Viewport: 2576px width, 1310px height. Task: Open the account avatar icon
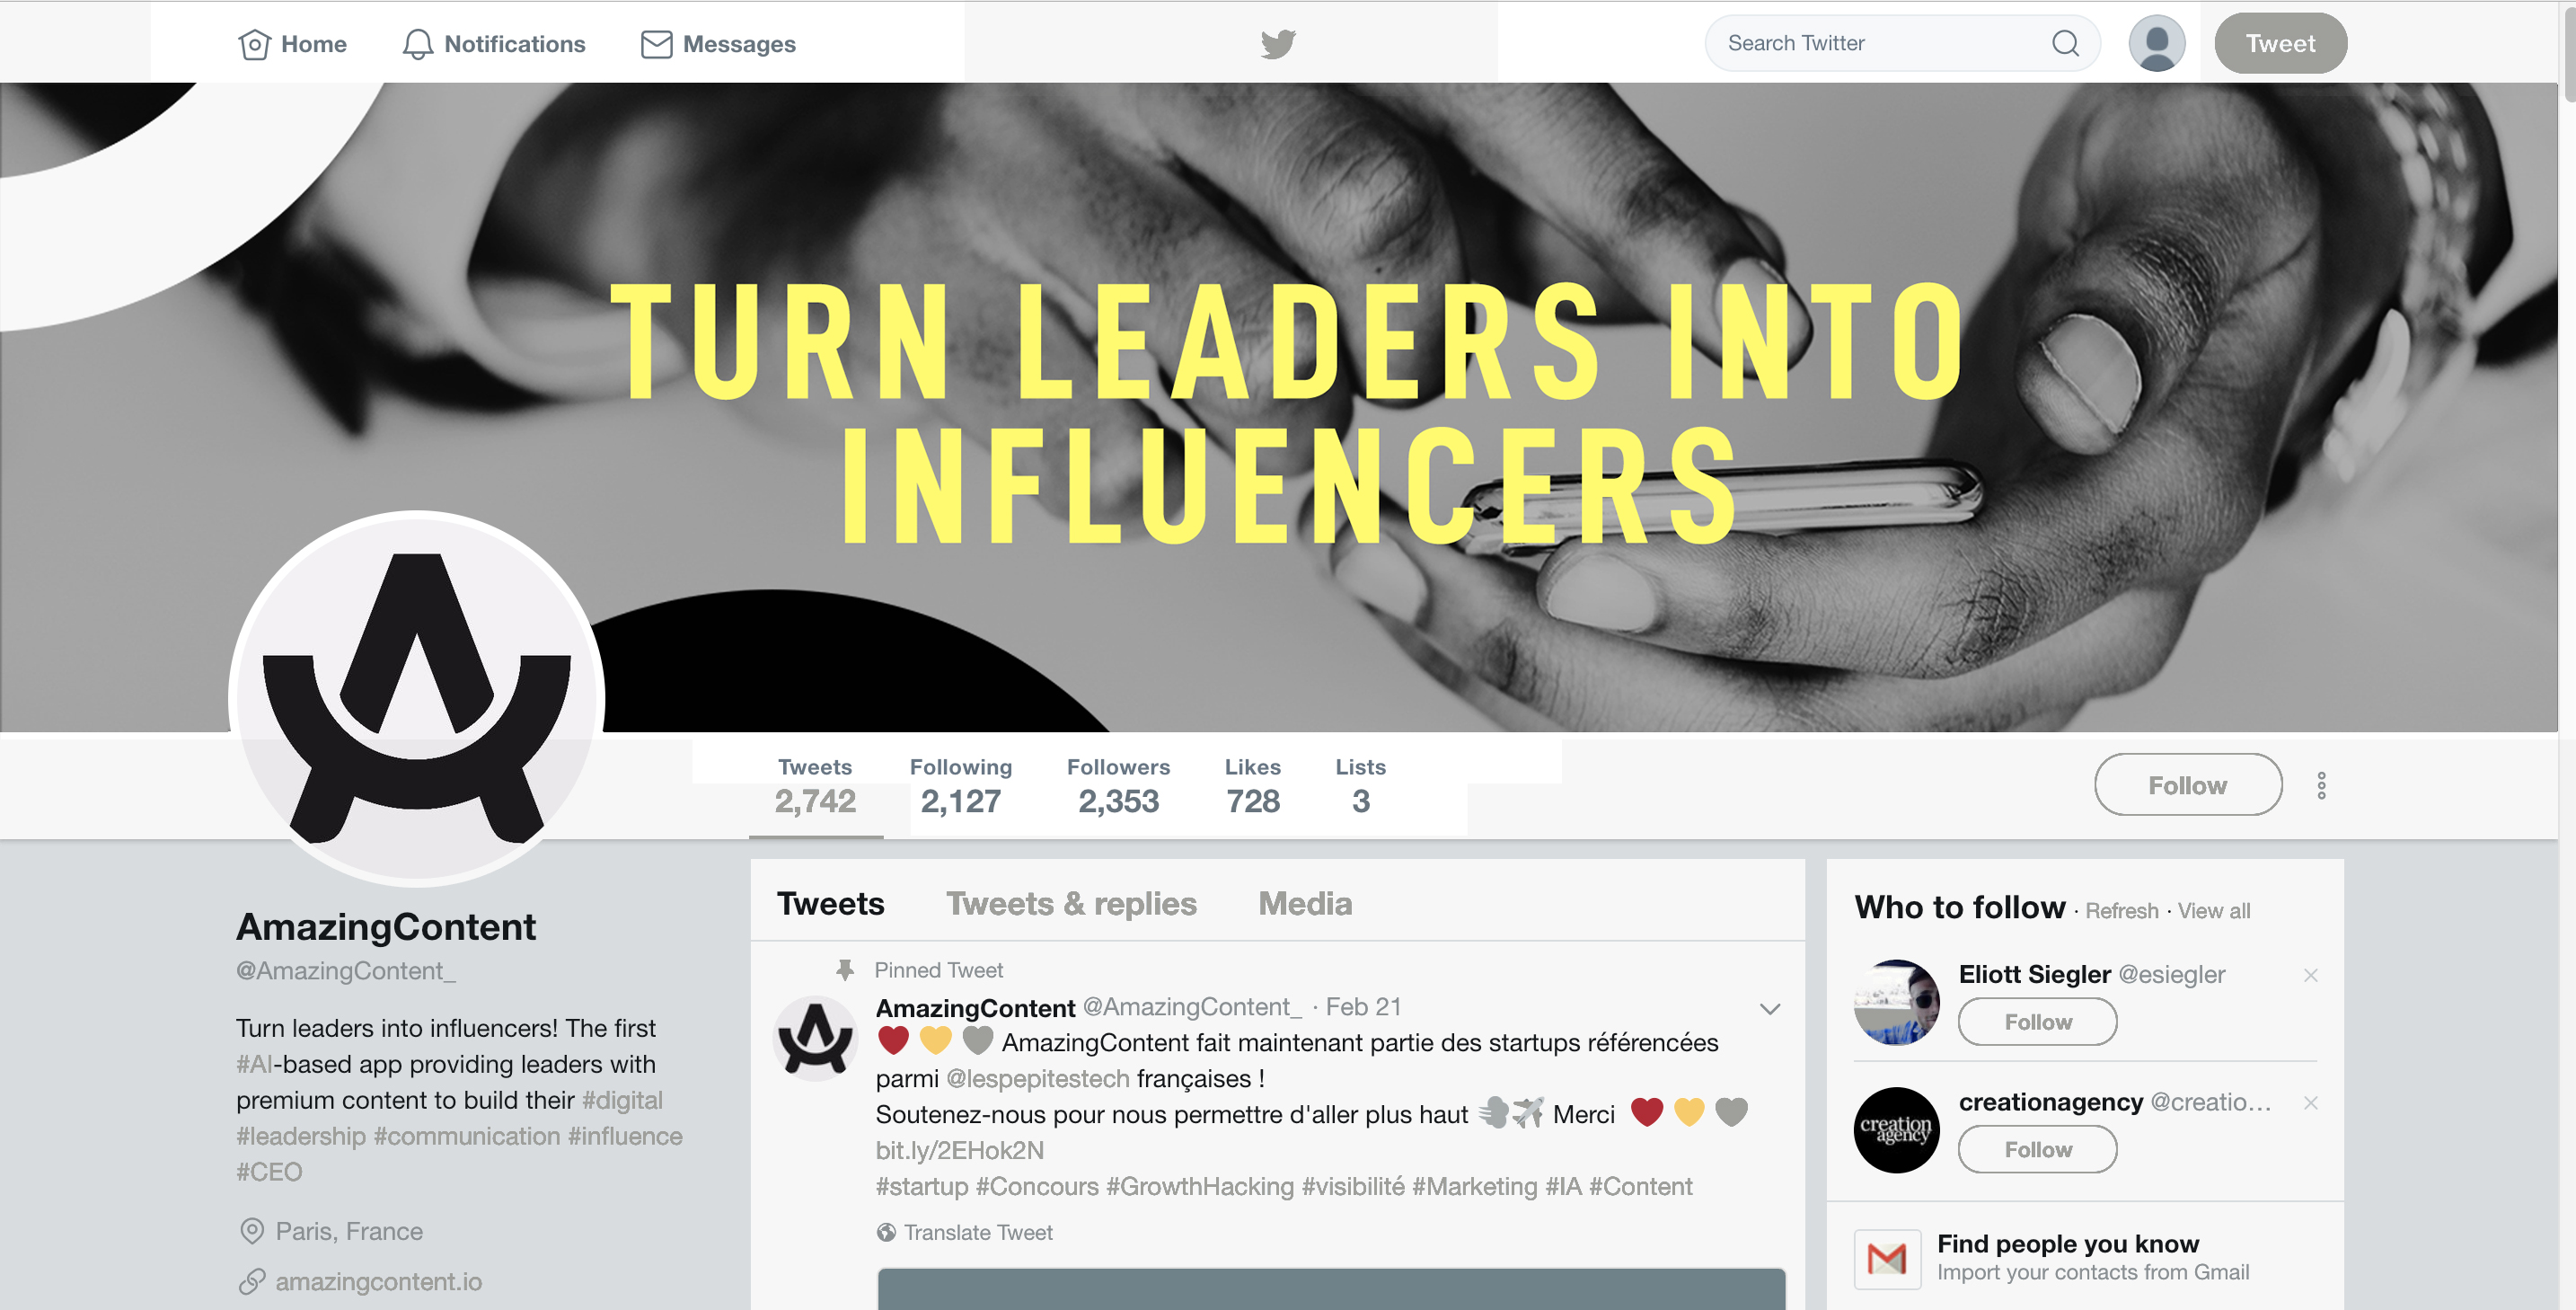click(2157, 43)
